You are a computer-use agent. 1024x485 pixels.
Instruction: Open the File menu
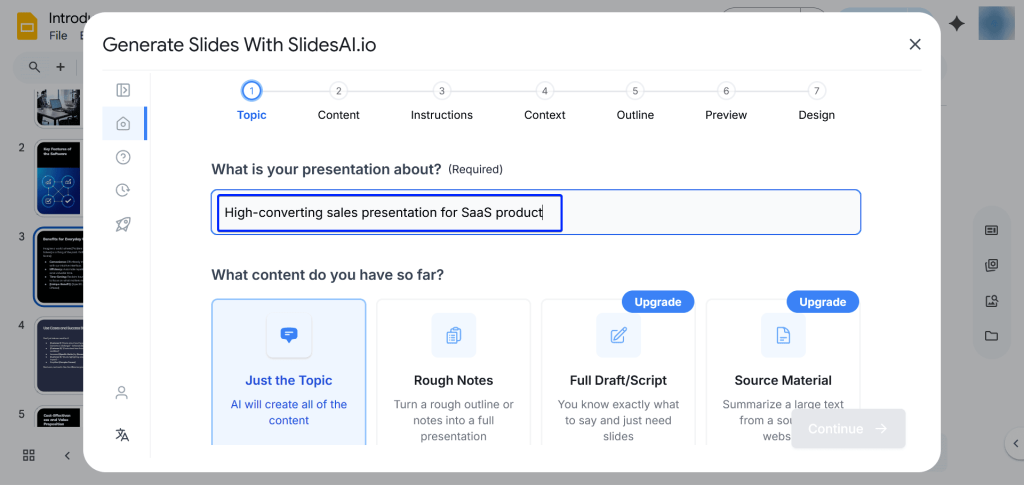58,36
